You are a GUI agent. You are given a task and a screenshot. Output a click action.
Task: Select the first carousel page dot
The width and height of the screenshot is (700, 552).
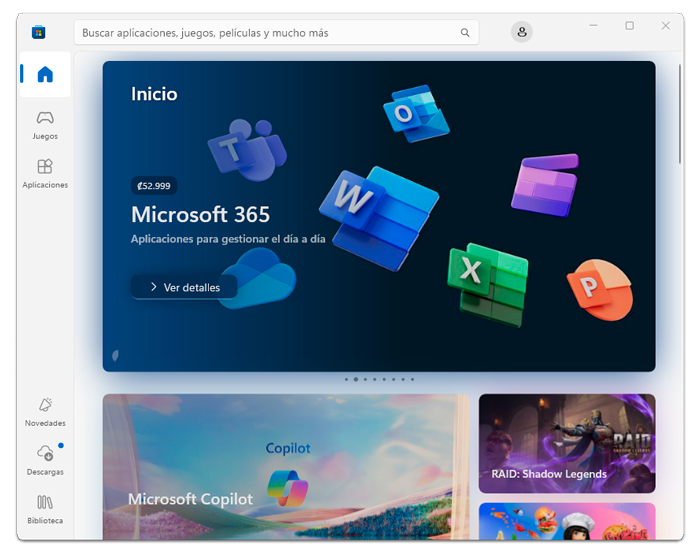click(346, 380)
